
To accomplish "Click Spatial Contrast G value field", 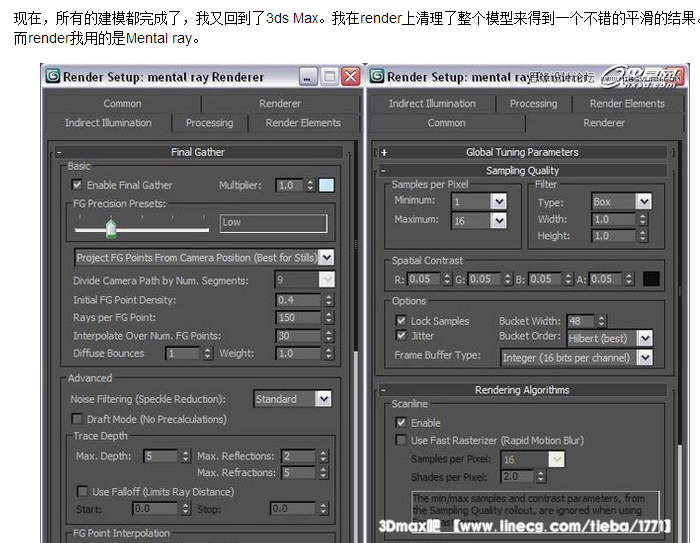I will pyautogui.click(x=484, y=279).
